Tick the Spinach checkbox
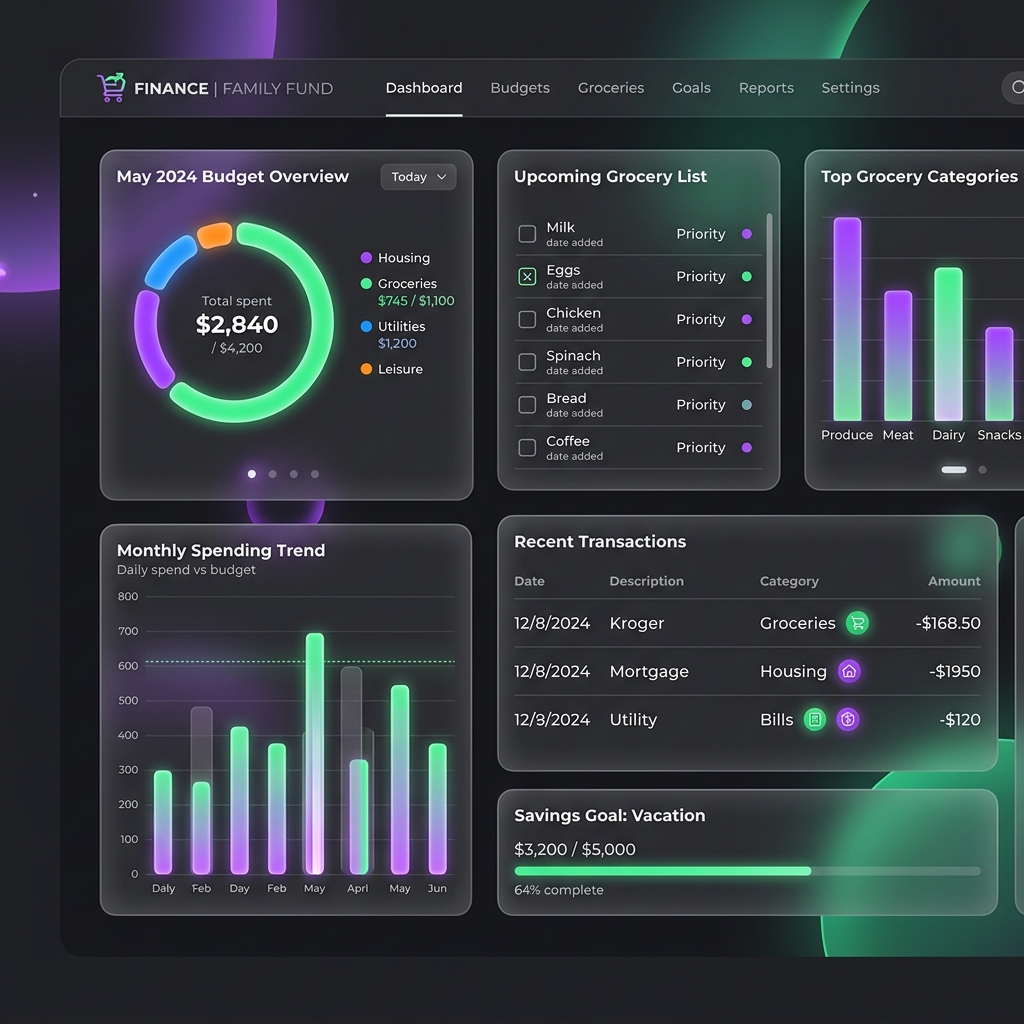Viewport: 1024px width, 1024px height. coord(527,362)
